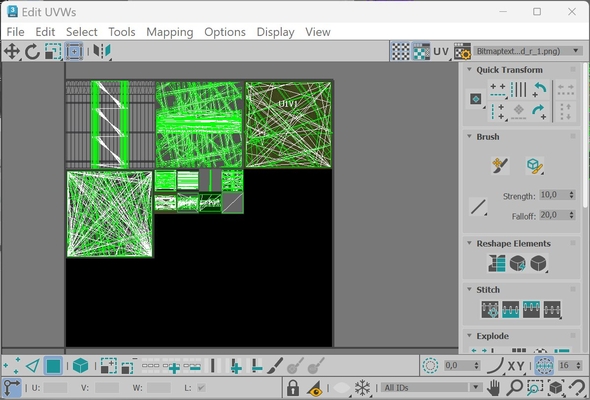590x400 pixels.
Task: Click the U coordinate input field
Action: pyautogui.click(x=55, y=388)
